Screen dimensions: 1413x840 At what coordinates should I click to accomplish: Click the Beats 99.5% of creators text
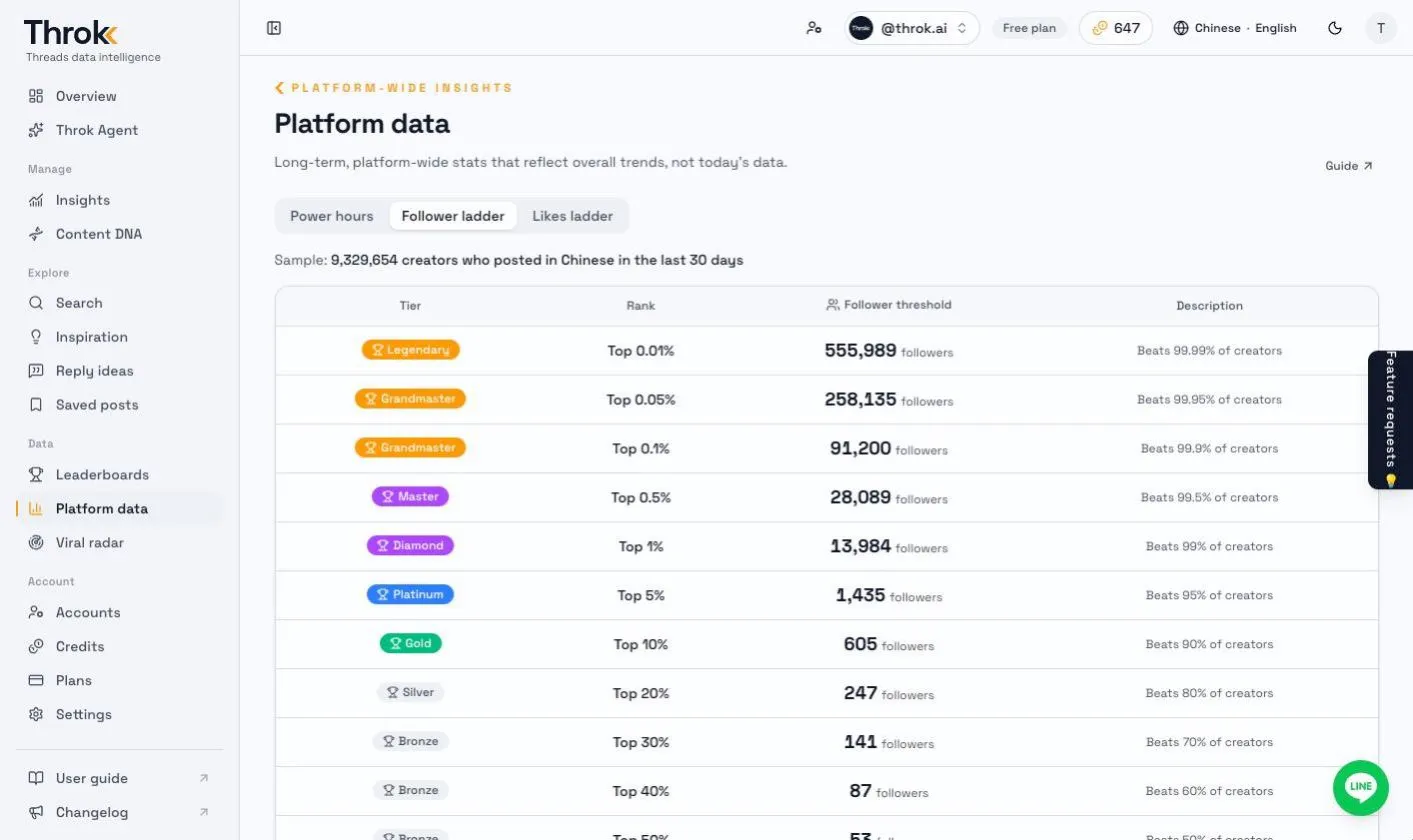(1209, 497)
